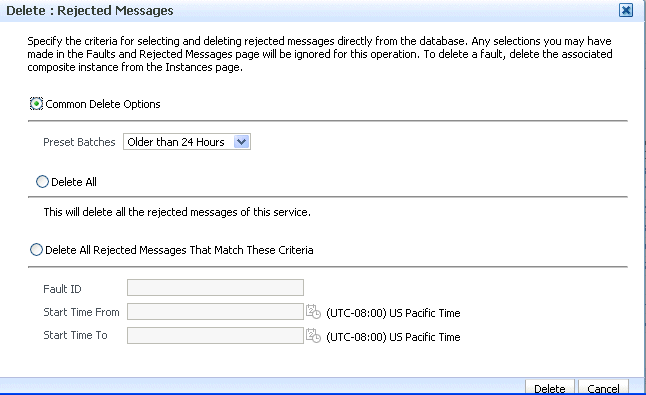Click the US Pacific Time text beside Start Time To

click(393, 337)
